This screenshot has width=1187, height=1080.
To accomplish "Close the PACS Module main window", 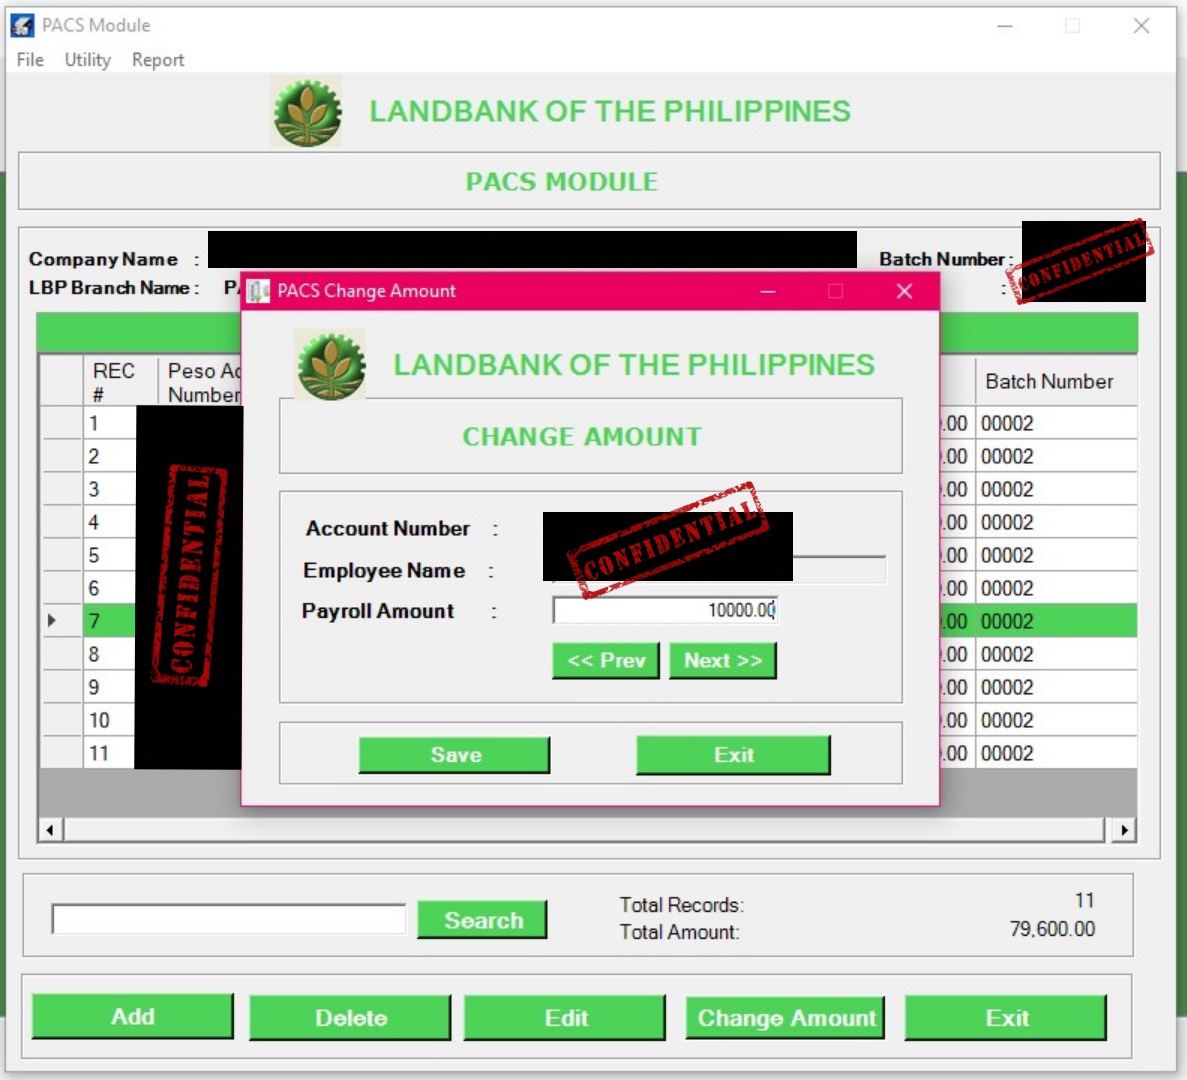I will click(1141, 26).
